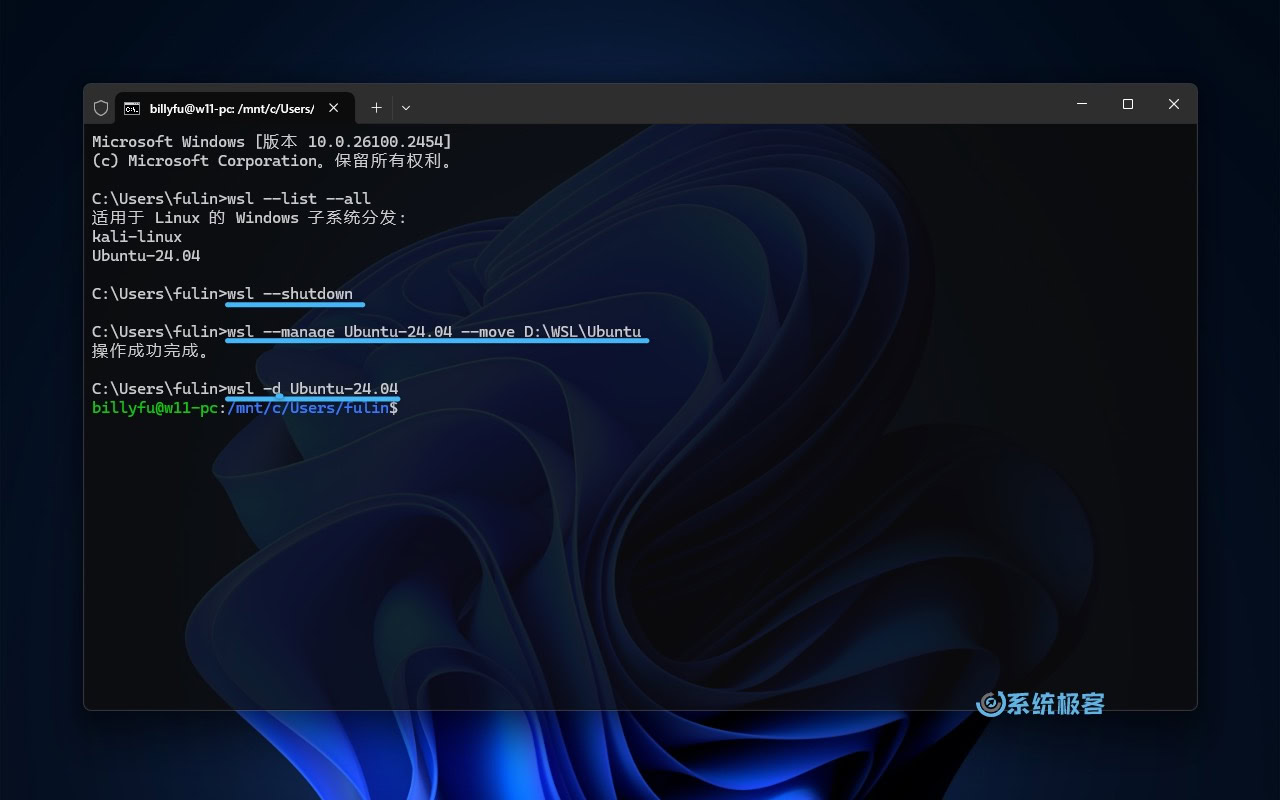Open a new tab with the plus button
Image resolution: width=1280 pixels, height=800 pixels.
(376, 107)
